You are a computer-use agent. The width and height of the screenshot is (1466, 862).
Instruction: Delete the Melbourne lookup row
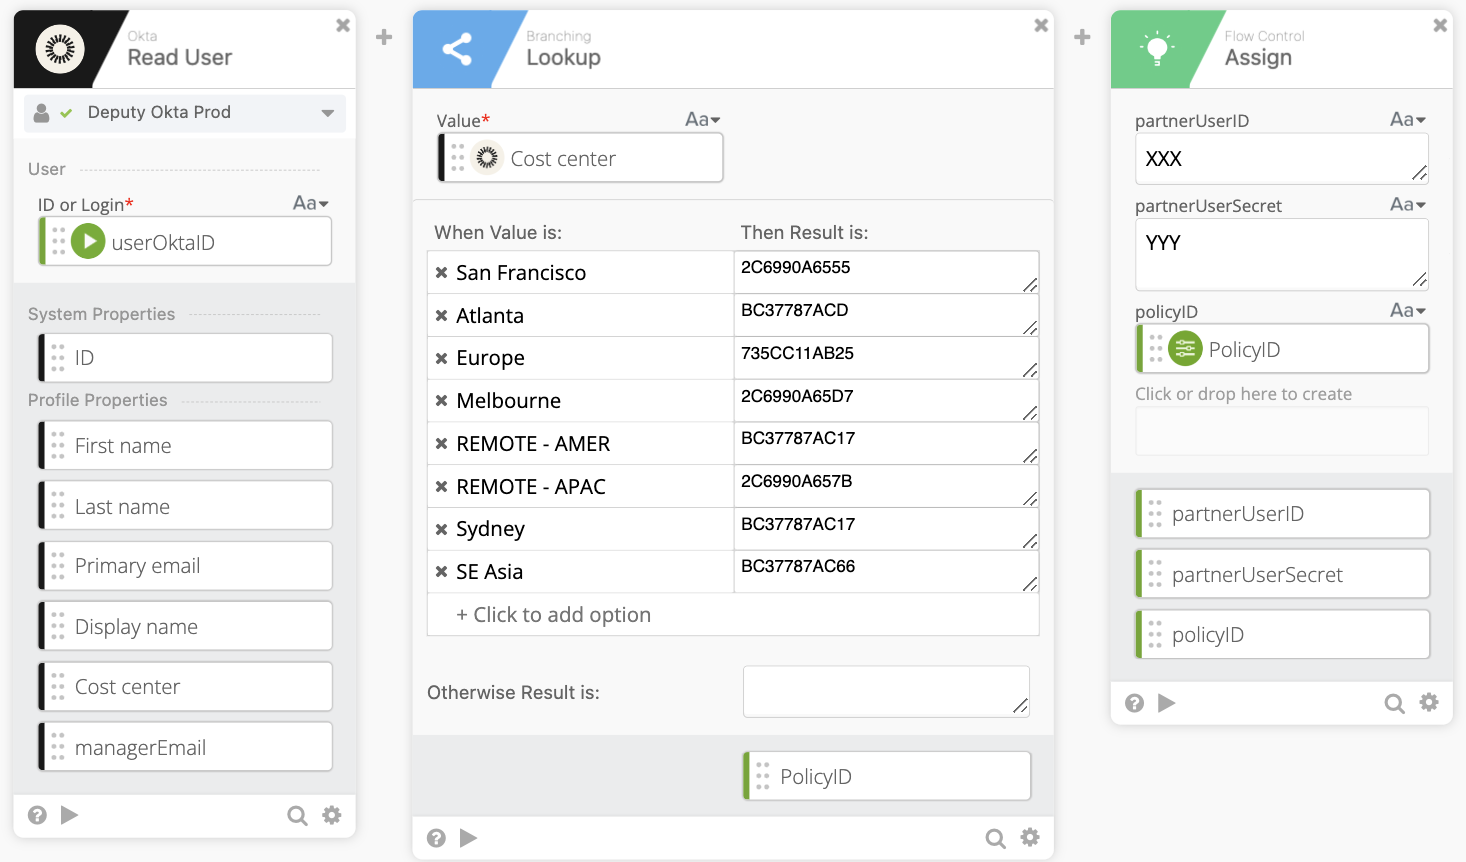441,401
